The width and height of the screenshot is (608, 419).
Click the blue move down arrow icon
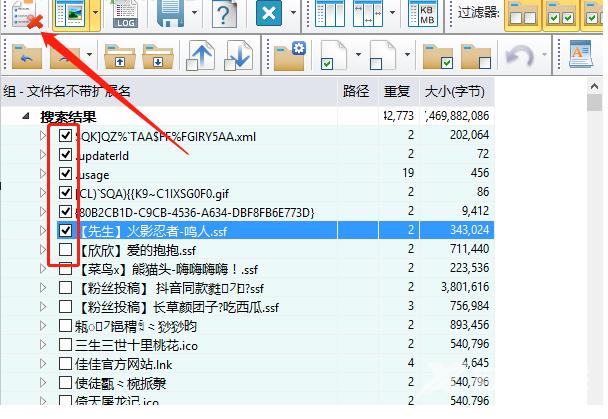click(238, 56)
